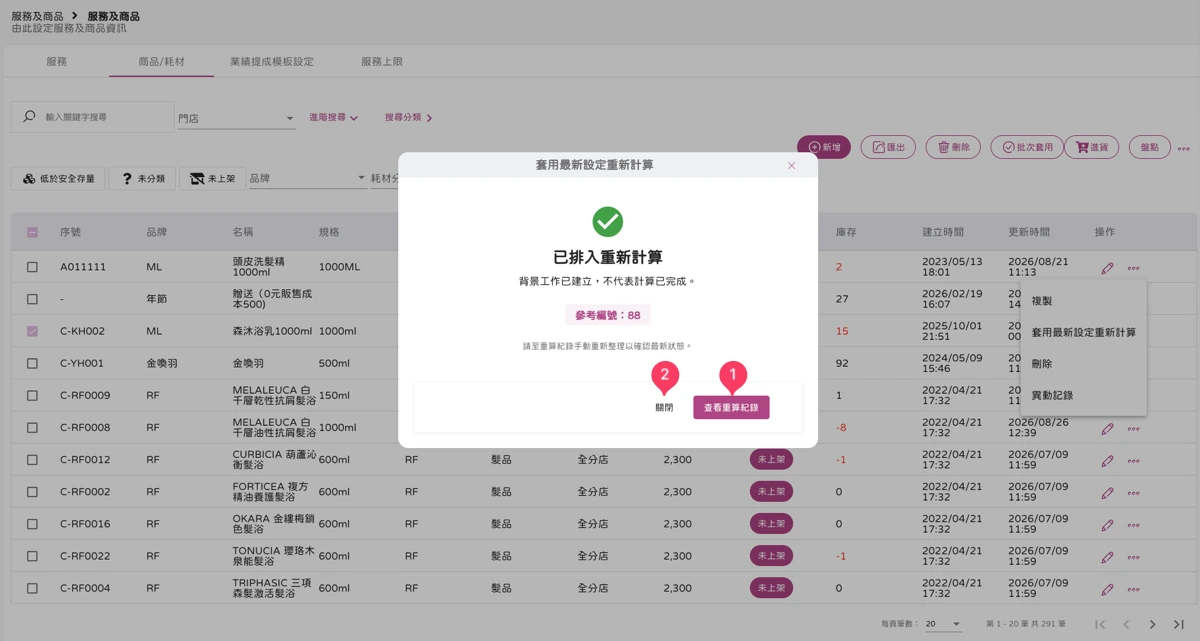The height and width of the screenshot is (641, 1200).
Task: Open more options for the C-RF0004 row
Action: coord(1133,589)
